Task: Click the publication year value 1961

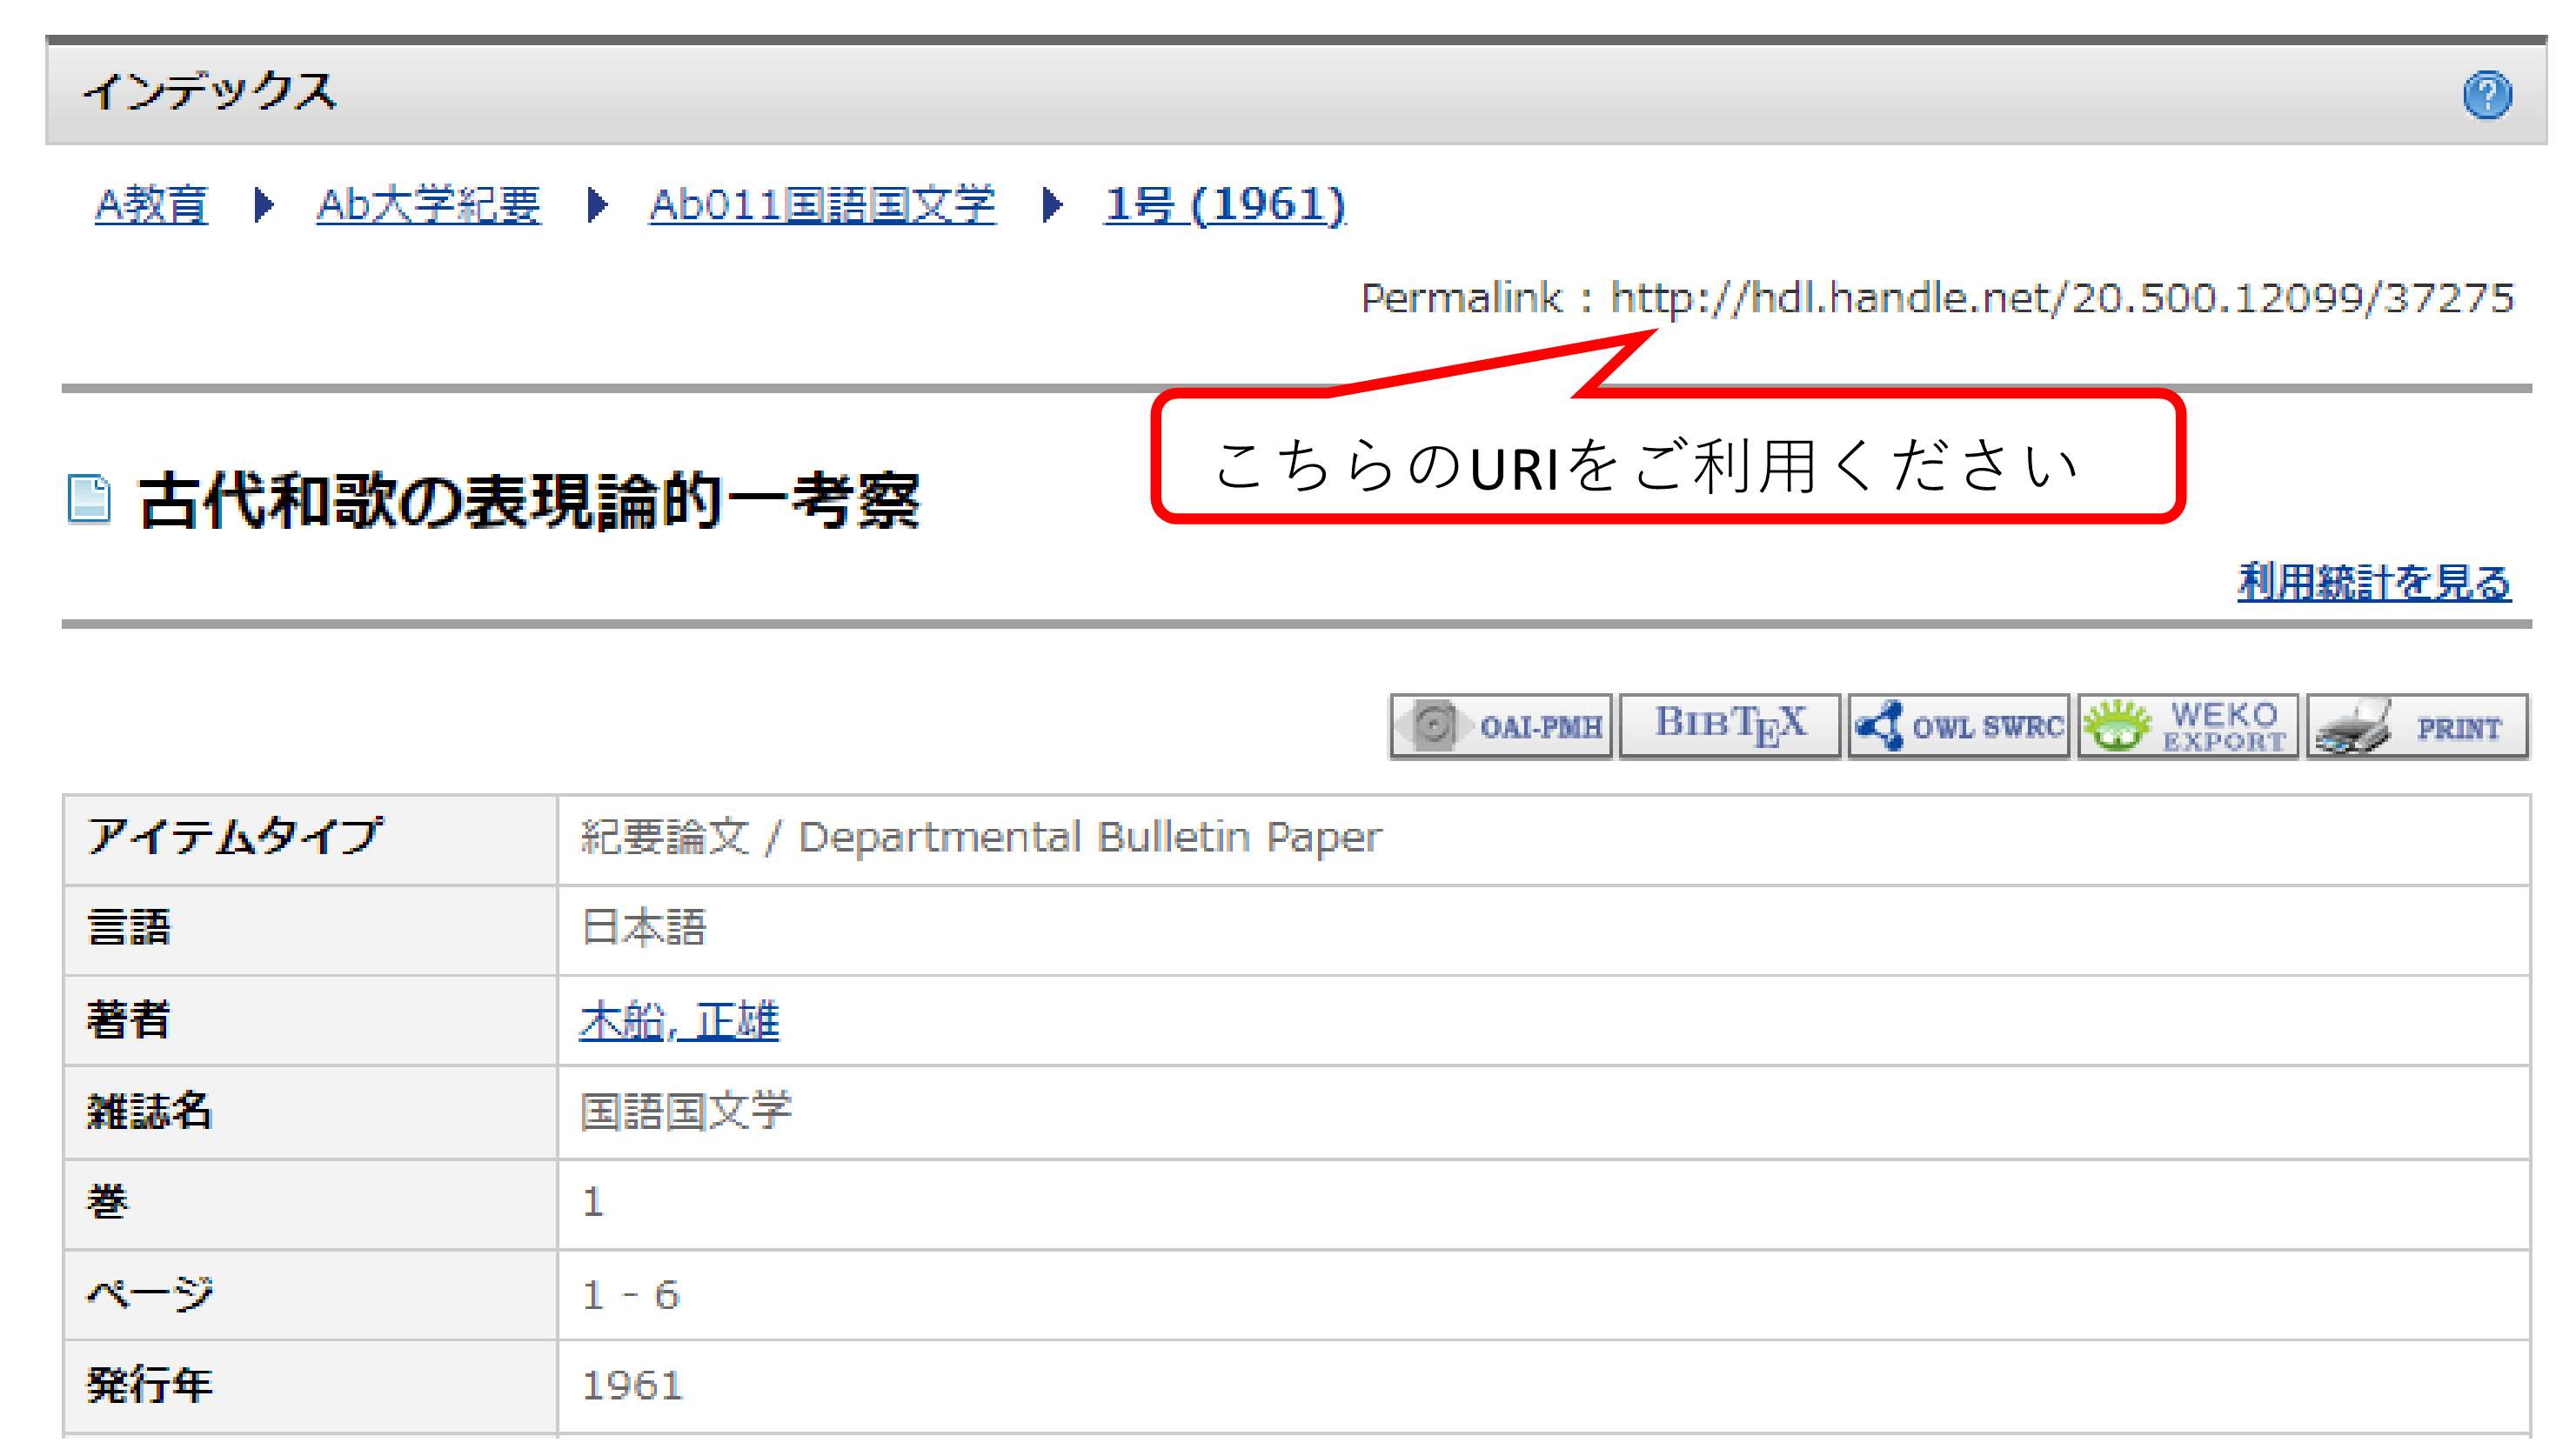Action: tap(633, 1386)
